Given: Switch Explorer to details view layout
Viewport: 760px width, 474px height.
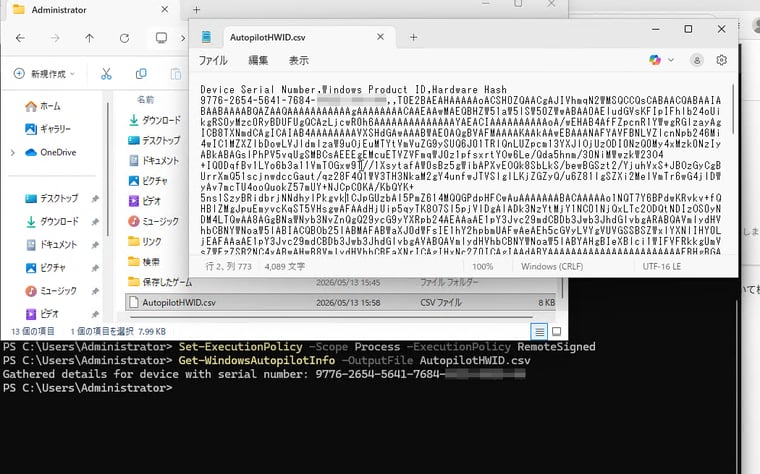Looking at the screenshot, I should point(539,332).
